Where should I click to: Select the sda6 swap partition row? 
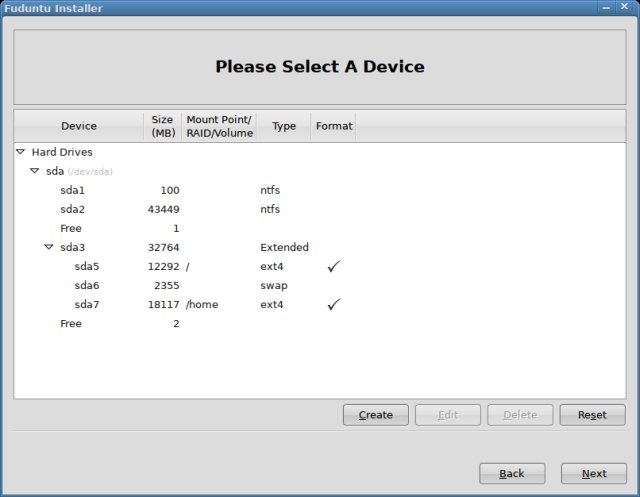pyautogui.click(x=320, y=285)
